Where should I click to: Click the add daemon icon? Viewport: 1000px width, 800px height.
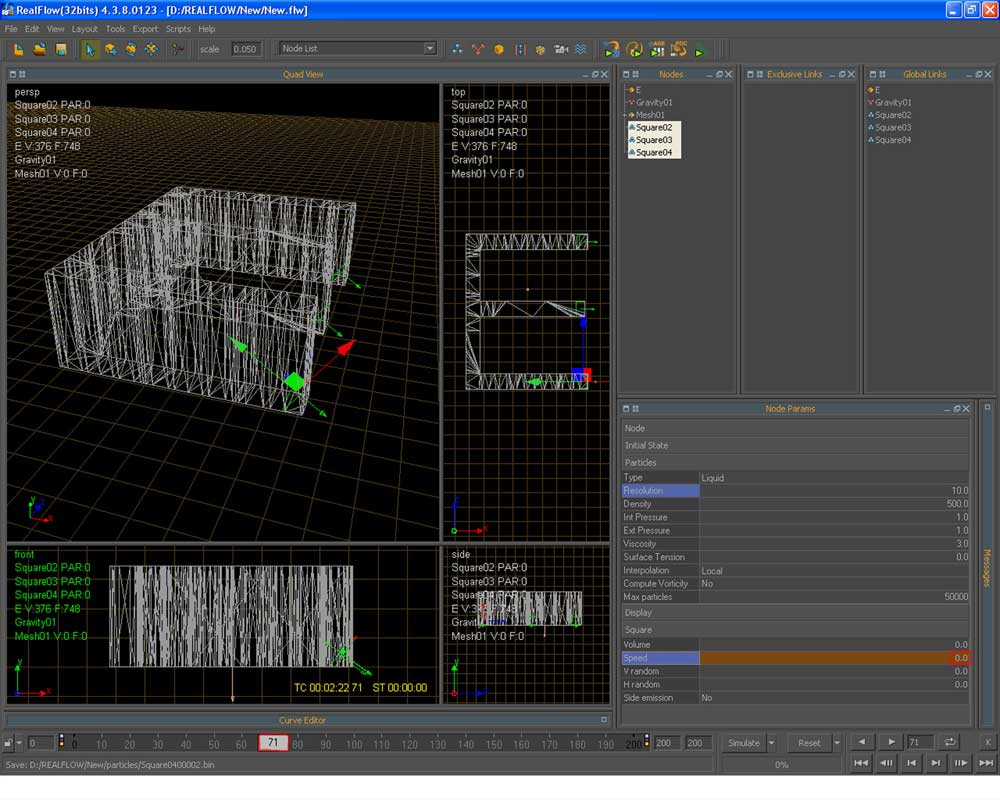[478, 49]
